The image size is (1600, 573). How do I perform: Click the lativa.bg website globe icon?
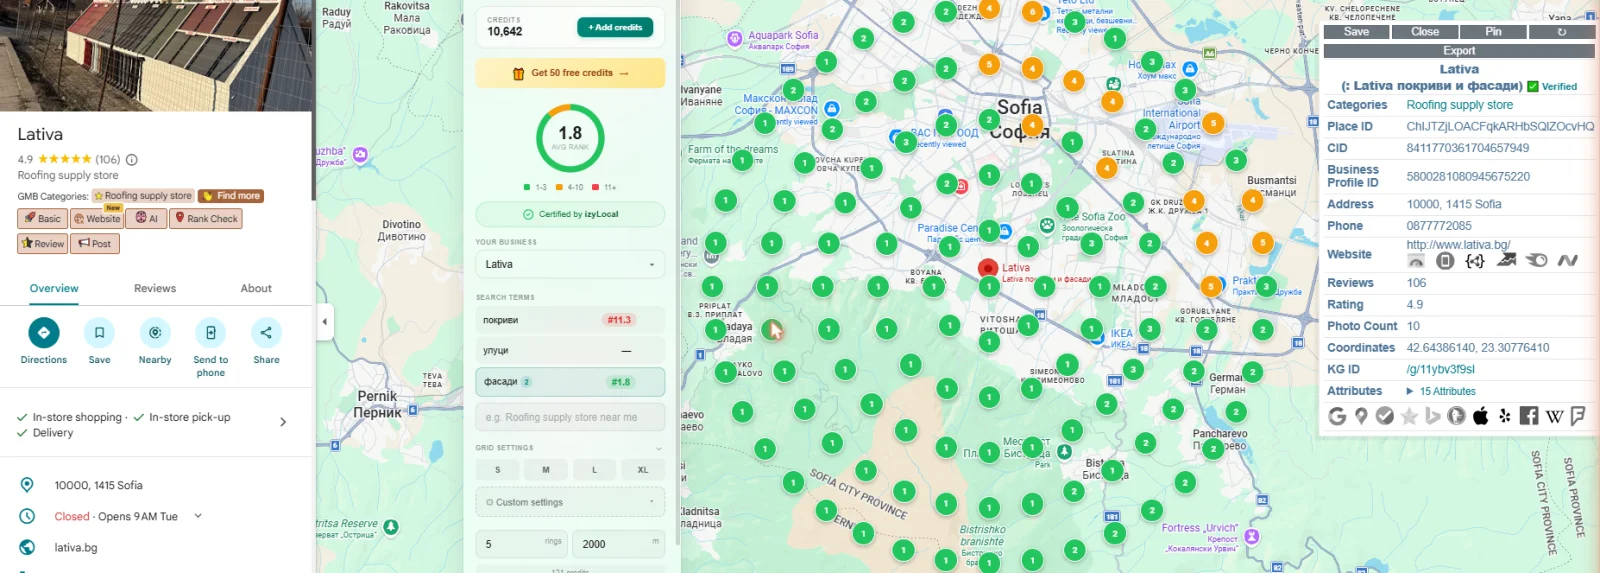(27, 547)
